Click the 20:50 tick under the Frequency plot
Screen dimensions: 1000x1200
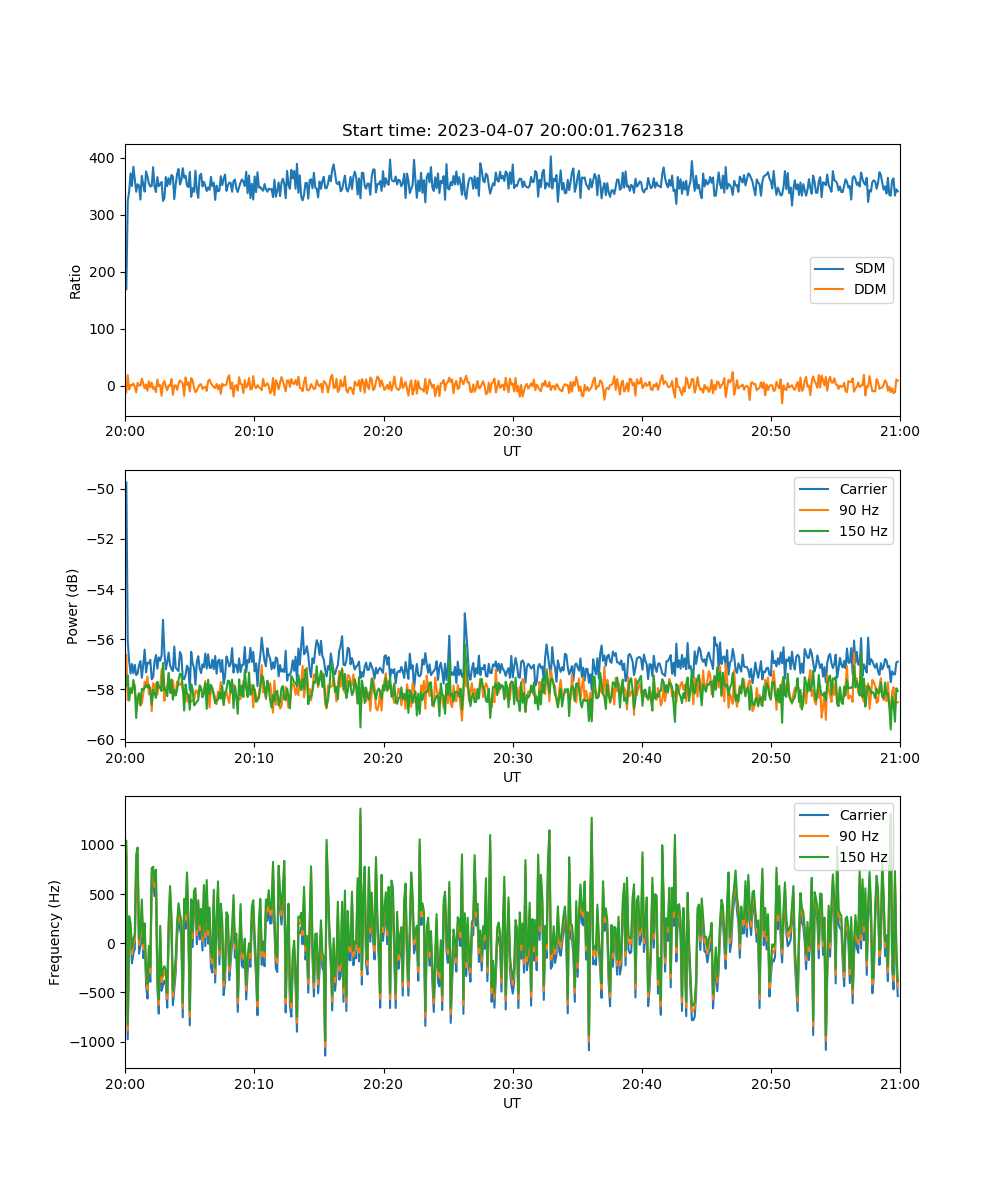point(771,1083)
